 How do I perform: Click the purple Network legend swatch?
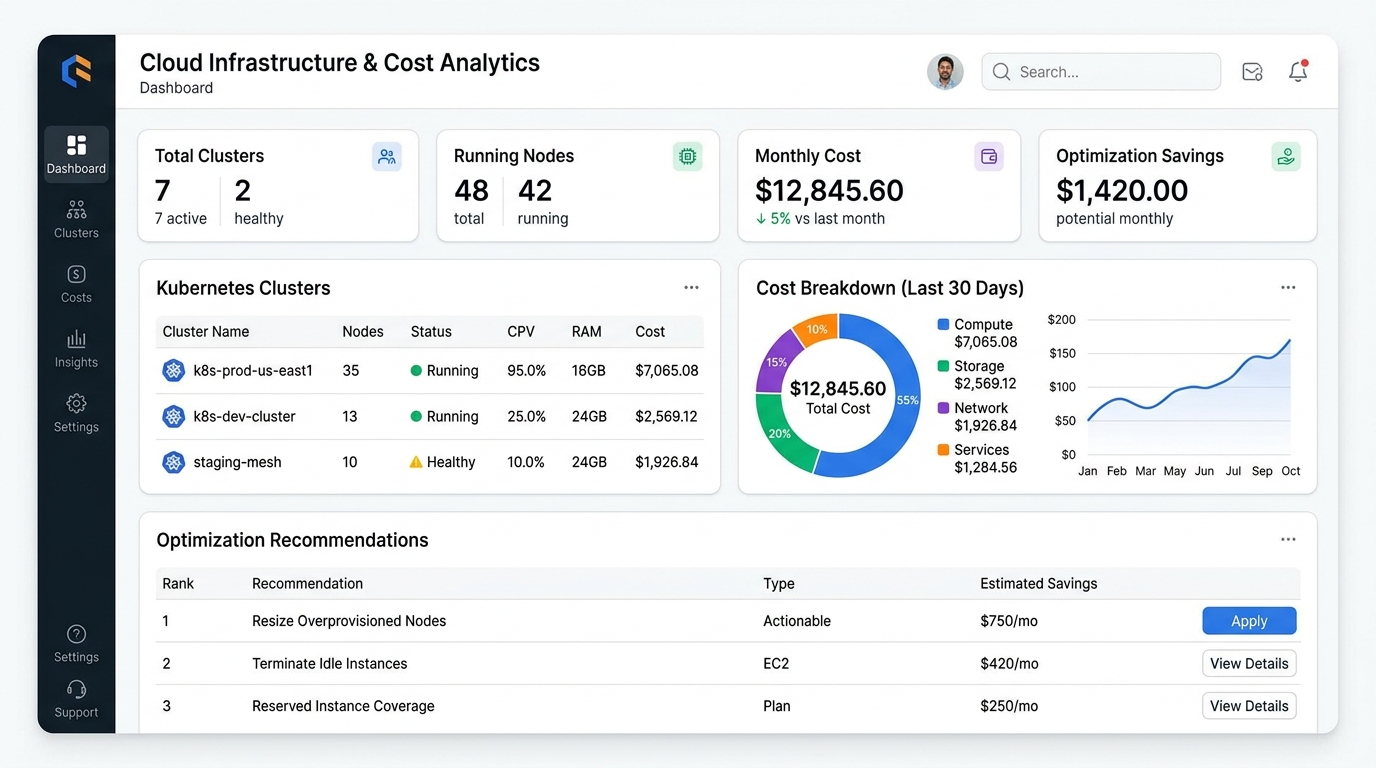[943, 409]
